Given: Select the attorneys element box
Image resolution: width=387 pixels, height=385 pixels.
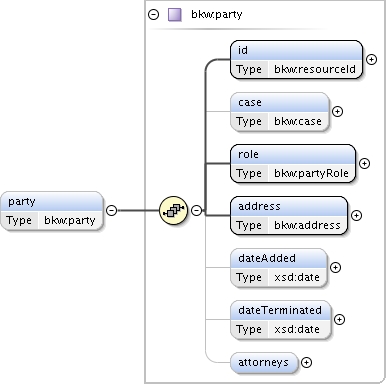Looking at the screenshot, I should point(263,362).
